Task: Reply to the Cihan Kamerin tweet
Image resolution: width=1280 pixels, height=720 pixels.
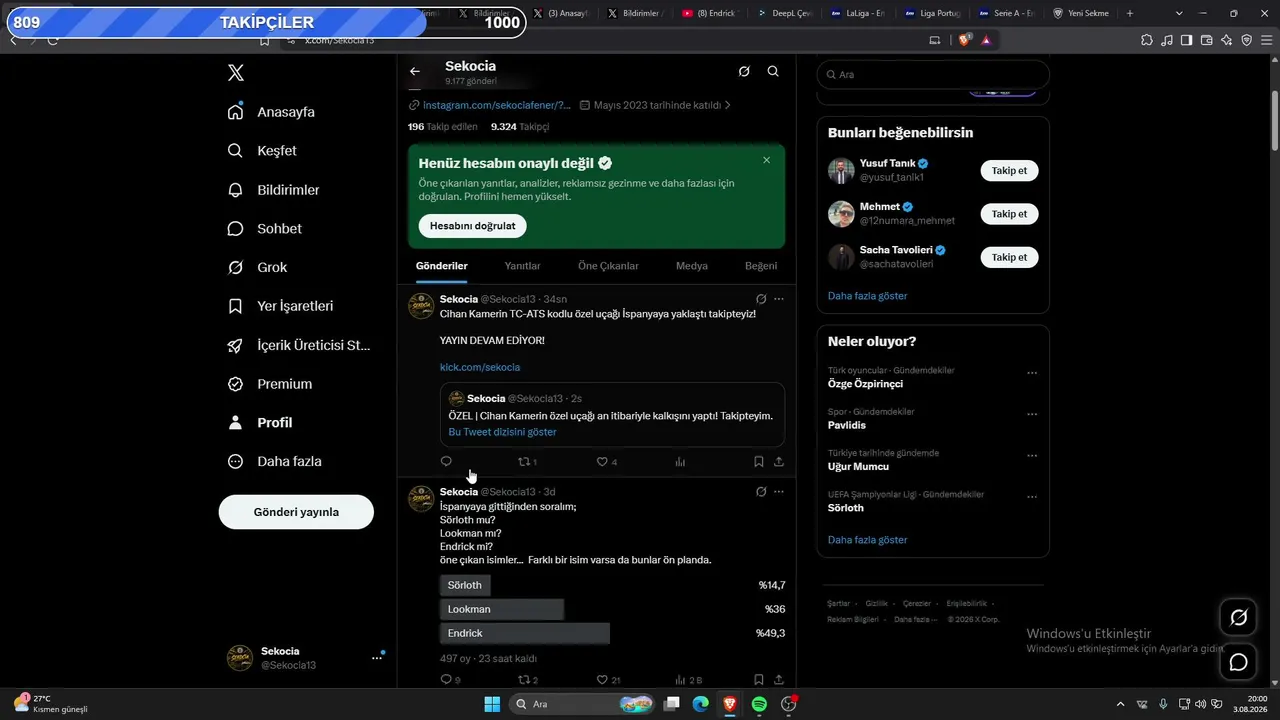Action: (x=446, y=462)
